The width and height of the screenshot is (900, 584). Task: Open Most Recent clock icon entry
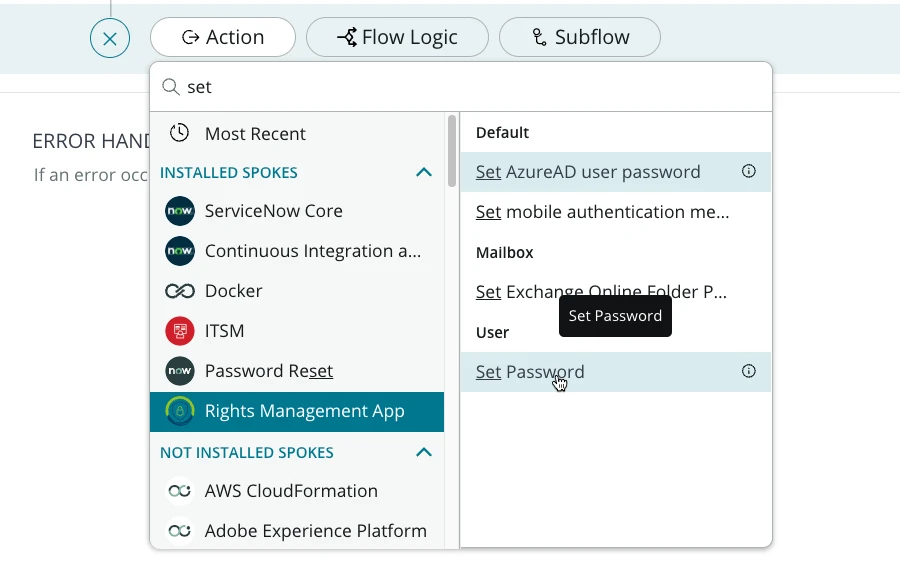[180, 133]
